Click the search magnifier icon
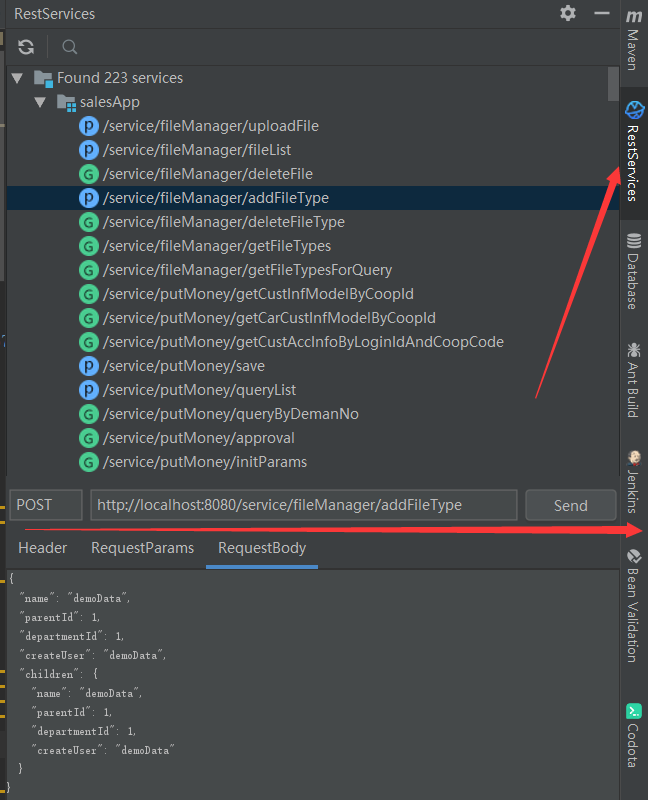648x800 pixels. point(69,47)
